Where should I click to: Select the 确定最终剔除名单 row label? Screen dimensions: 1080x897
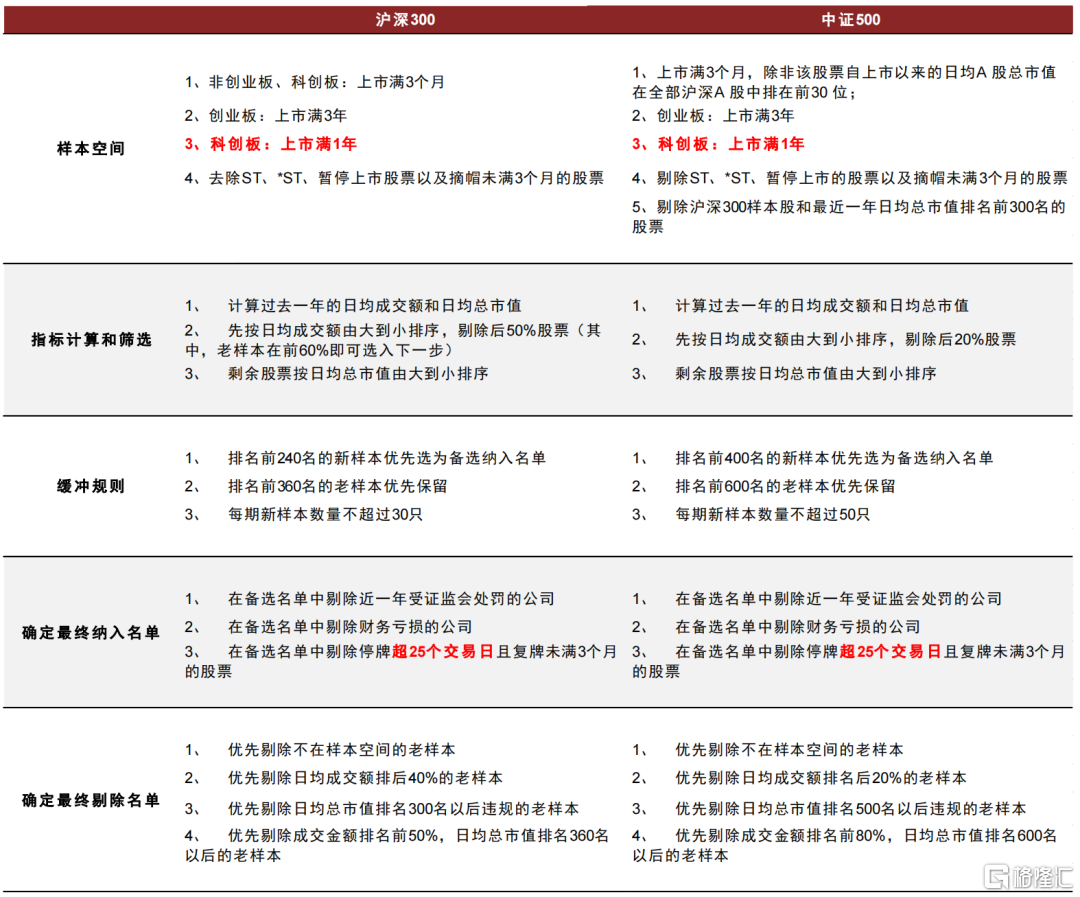[91, 799]
